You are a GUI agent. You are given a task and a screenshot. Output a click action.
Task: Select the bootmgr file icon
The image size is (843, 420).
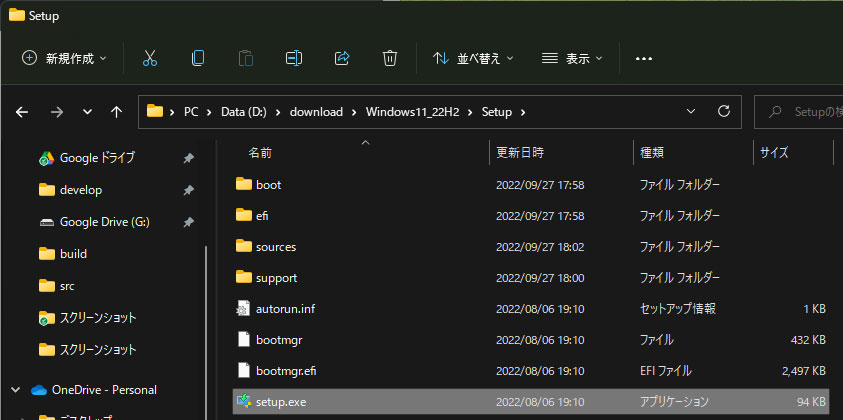[244, 339]
